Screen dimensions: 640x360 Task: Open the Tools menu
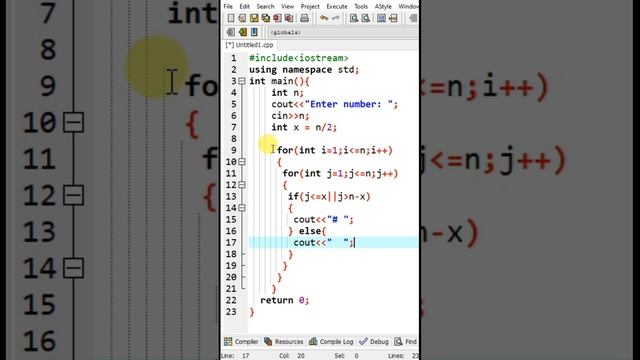(x=361, y=6)
